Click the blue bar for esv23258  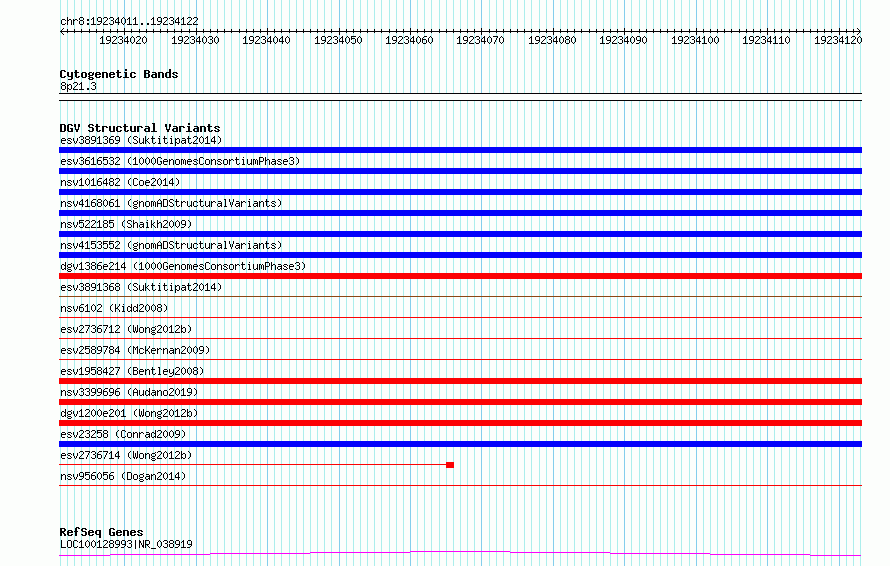pos(460,444)
